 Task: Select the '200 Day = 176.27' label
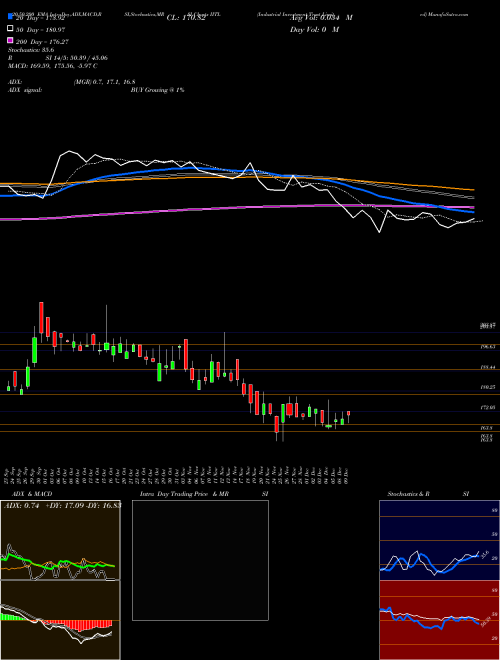pyautogui.click(x=43, y=41)
